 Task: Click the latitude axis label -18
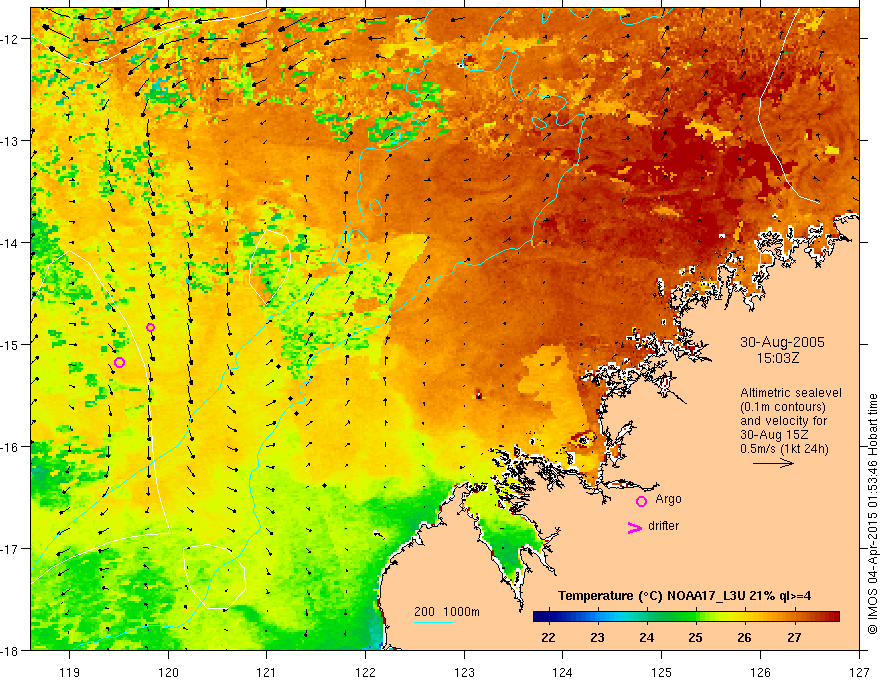tap(11, 650)
